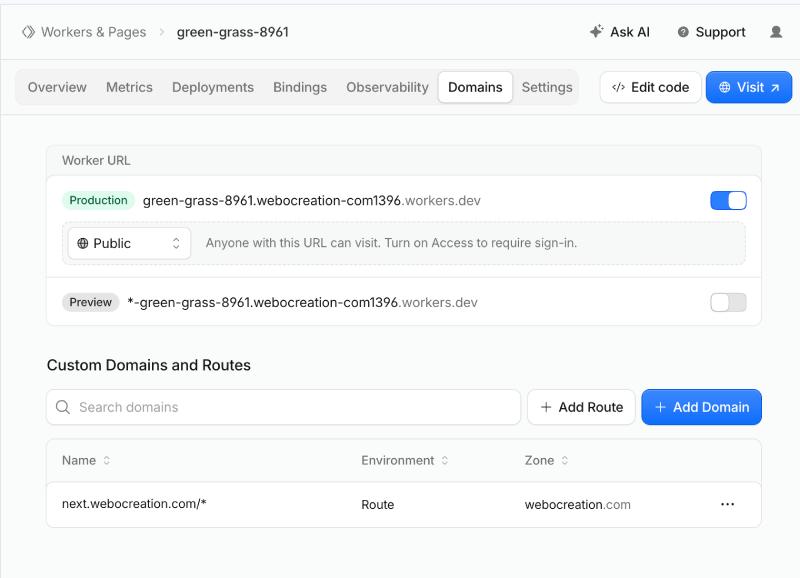Click the green Production badge
The image size is (800, 578).
point(98,200)
